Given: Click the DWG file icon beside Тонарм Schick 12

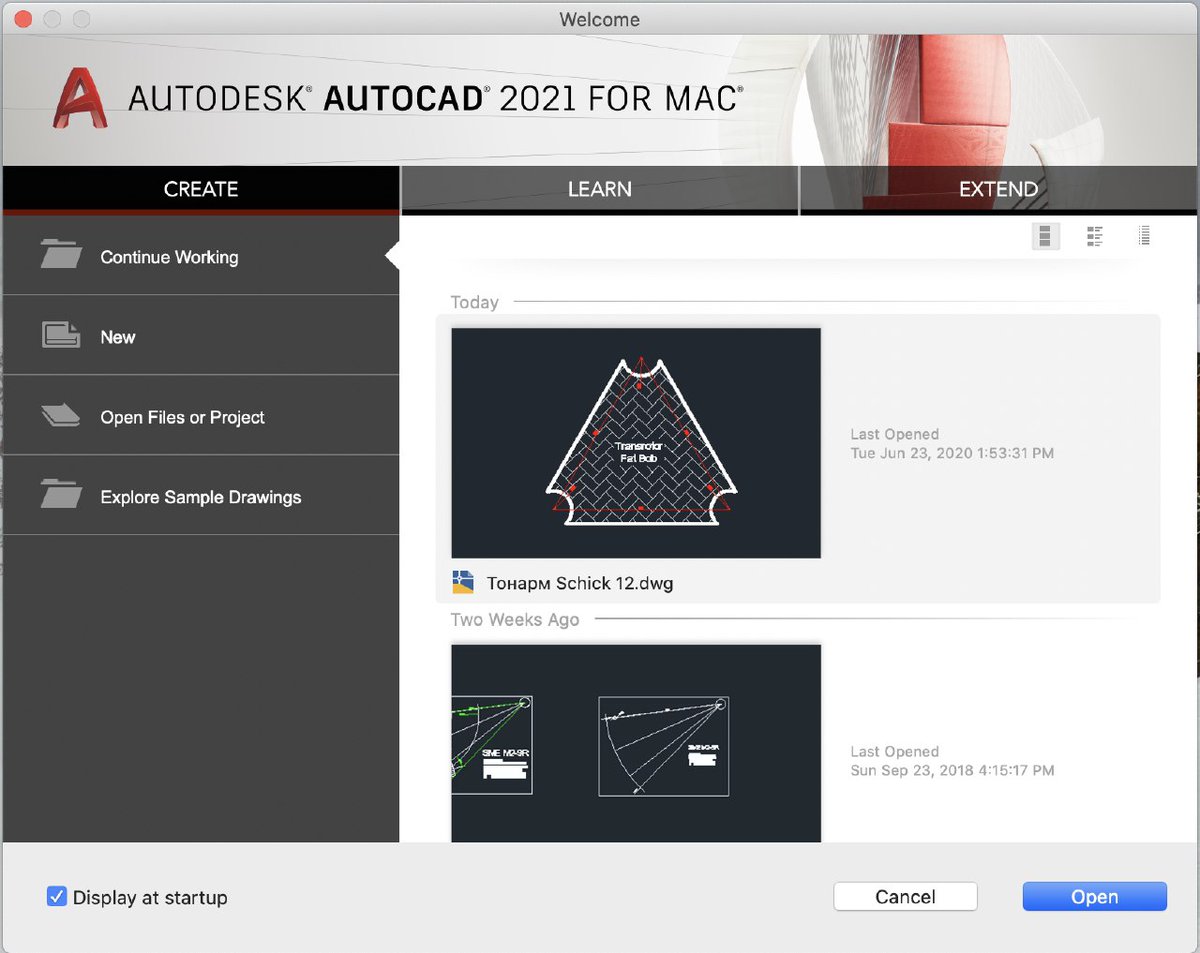Looking at the screenshot, I should (463, 582).
